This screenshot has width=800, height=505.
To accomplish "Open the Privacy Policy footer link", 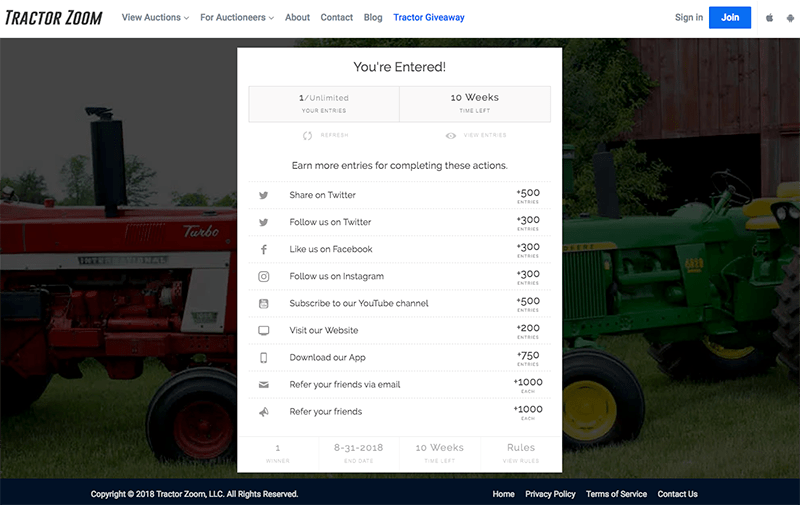I will (550, 494).
